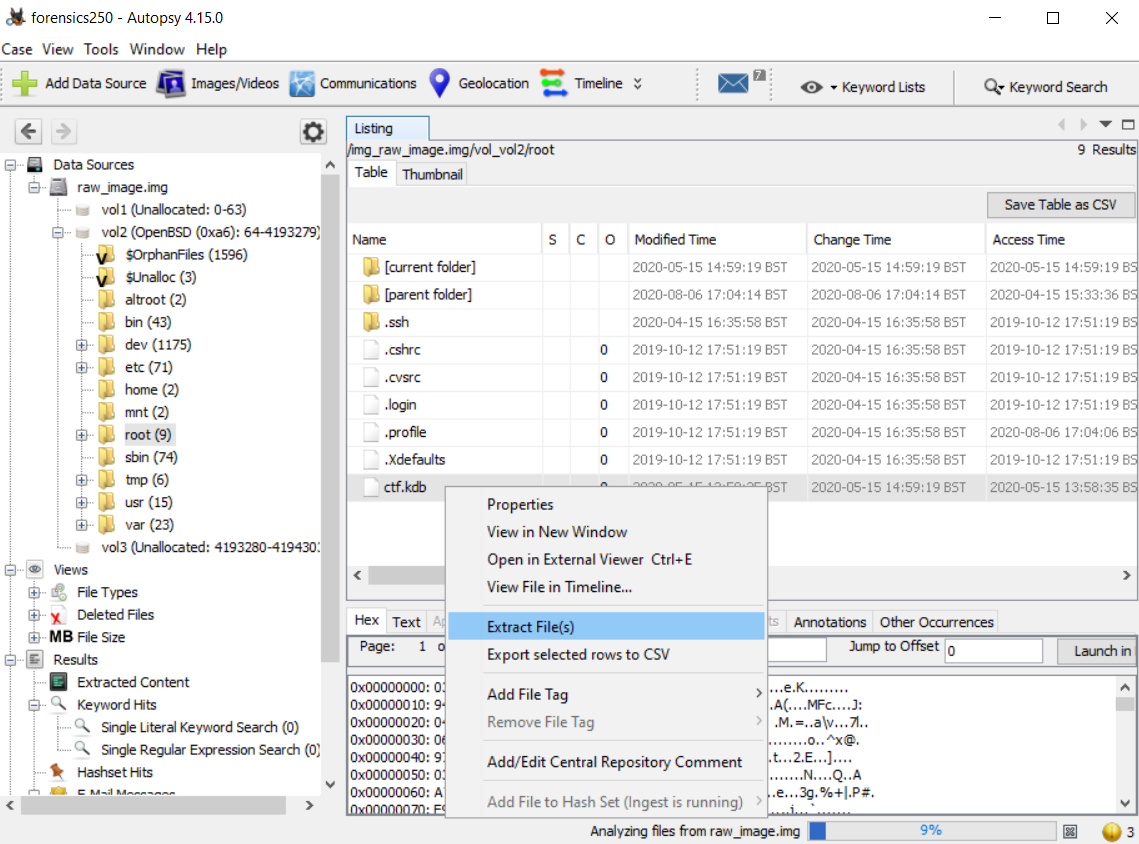Sort table by Modified Time column
This screenshot has height=844, width=1139.
tap(717, 240)
